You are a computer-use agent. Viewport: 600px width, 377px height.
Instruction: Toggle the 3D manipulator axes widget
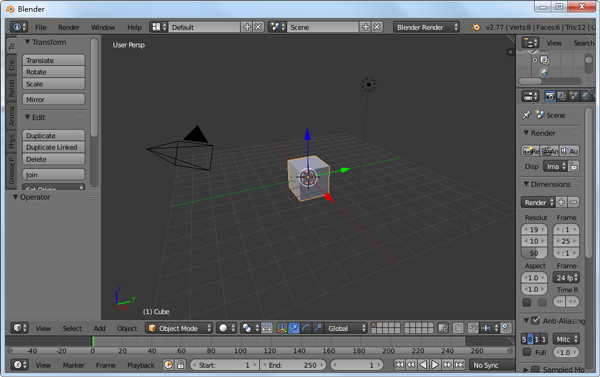pyautogui.click(x=282, y=328)
